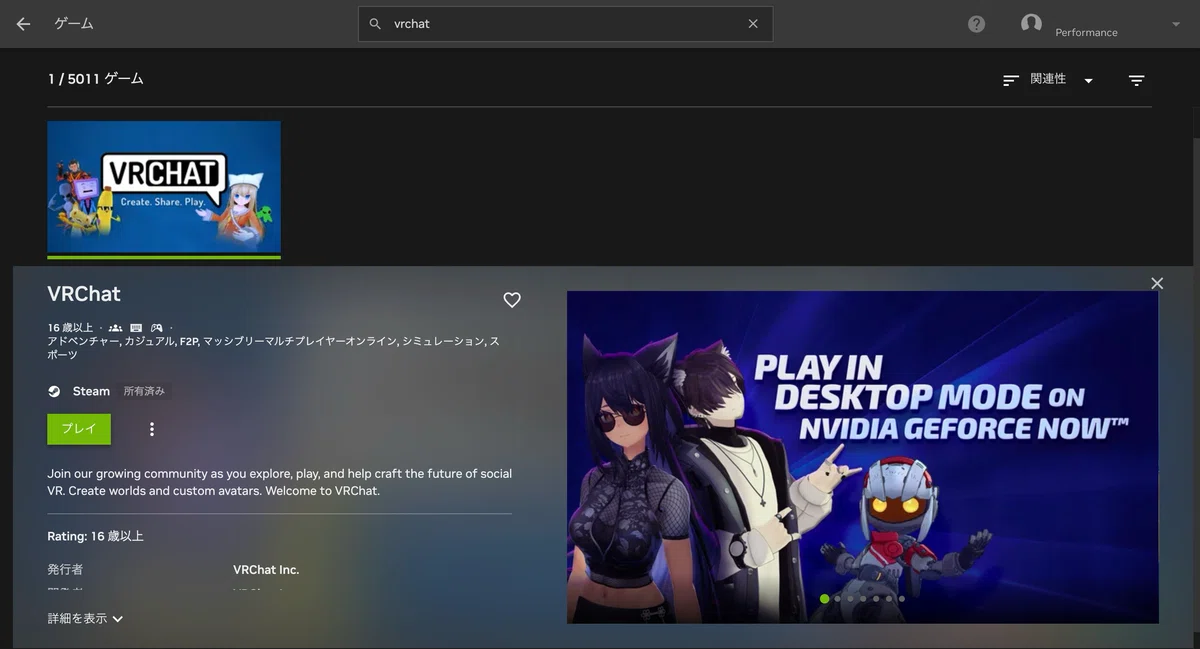Viewport: 1200px width, 649px height.
Task: Open the 関連性 sort dropdown
Action: (x=1048, y=80)
